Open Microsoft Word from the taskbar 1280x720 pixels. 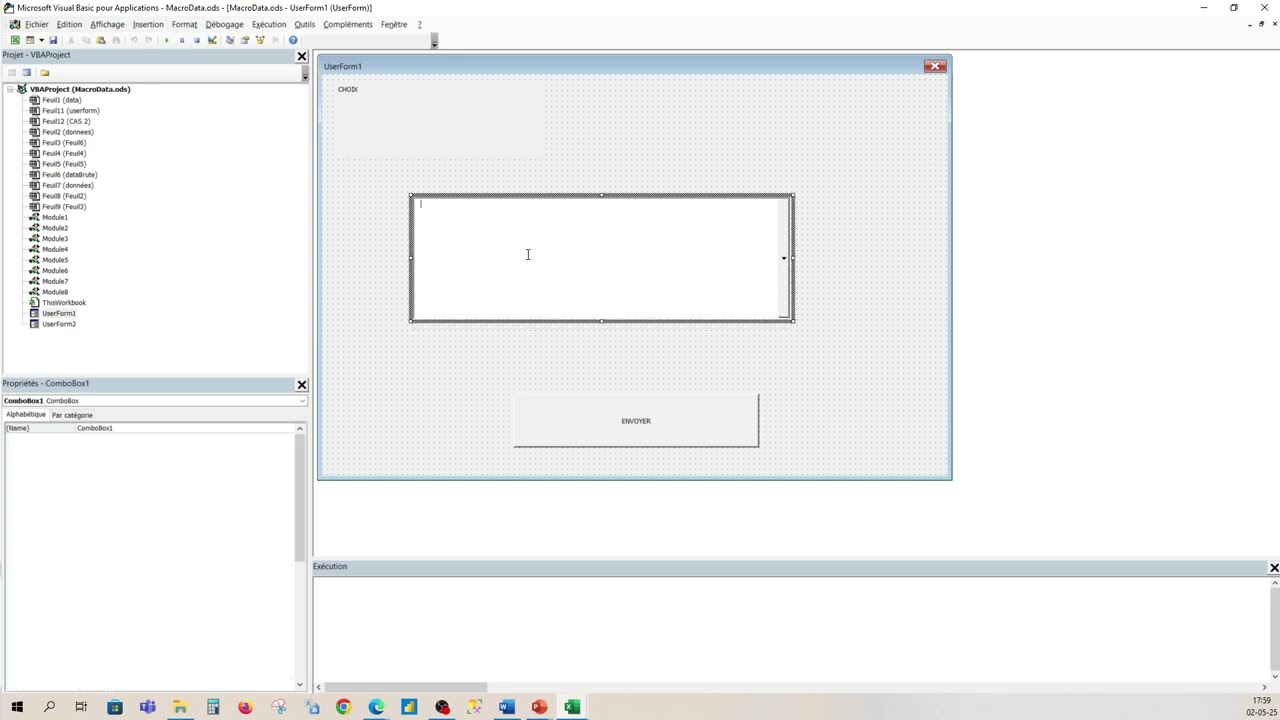pos(506,707)
